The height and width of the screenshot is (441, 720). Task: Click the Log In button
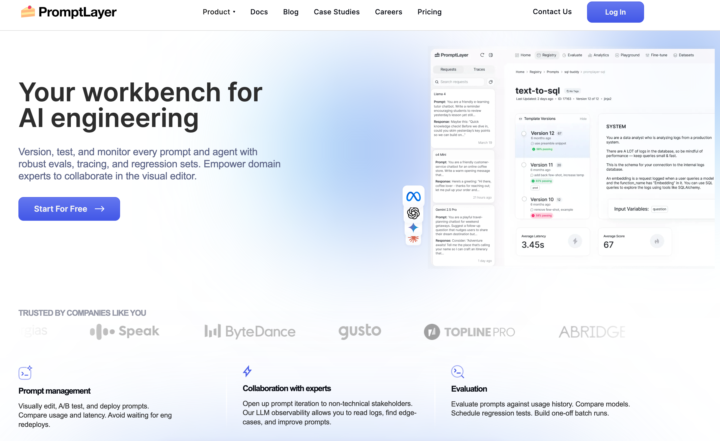pos(615,12)
